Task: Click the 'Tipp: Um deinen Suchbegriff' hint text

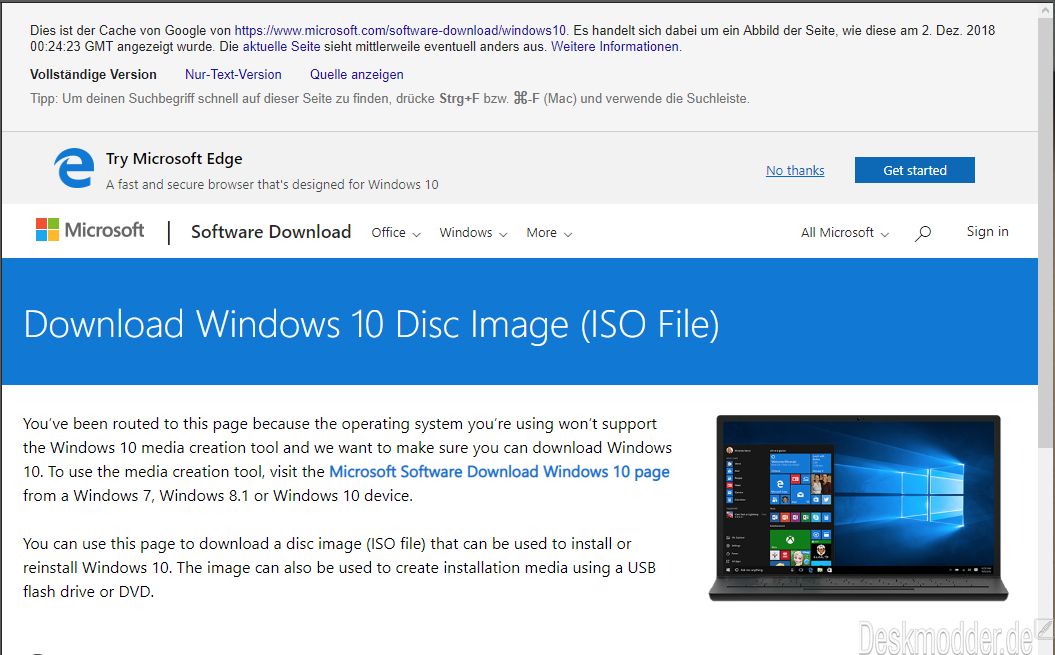Action: point(390,98)
